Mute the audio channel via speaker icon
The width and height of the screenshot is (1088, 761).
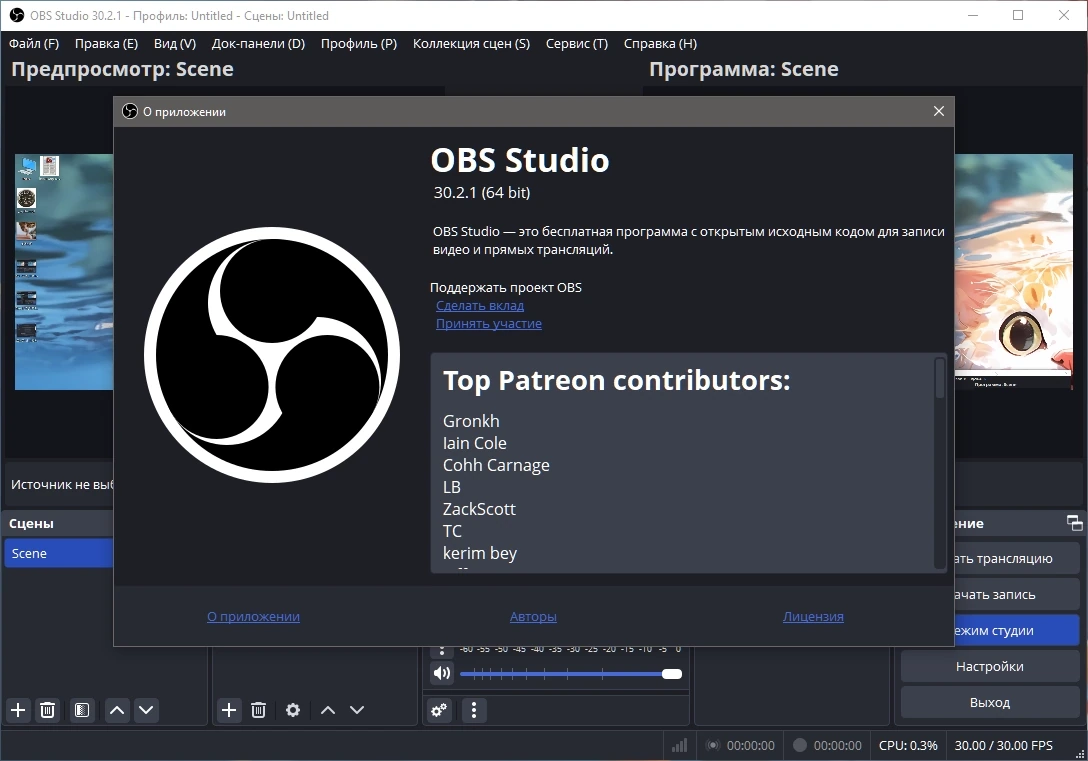point(441,673)
